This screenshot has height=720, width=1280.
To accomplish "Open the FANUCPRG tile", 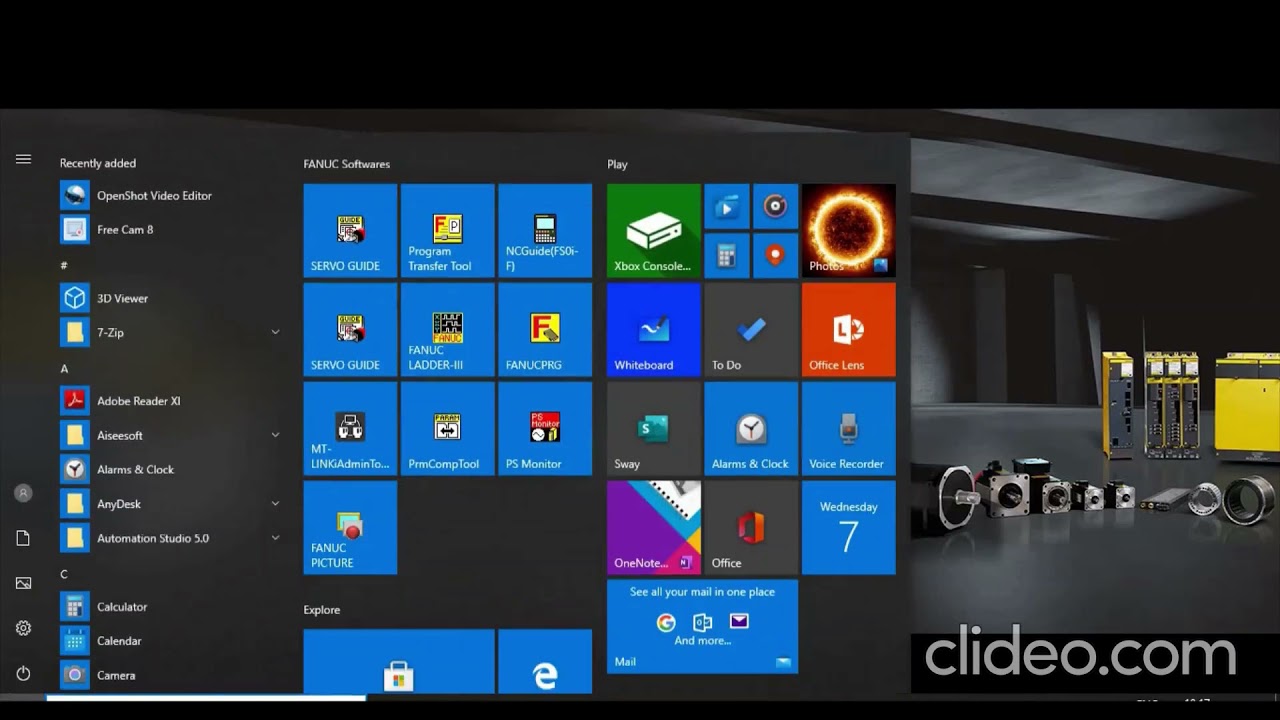I will pos(545,330).
